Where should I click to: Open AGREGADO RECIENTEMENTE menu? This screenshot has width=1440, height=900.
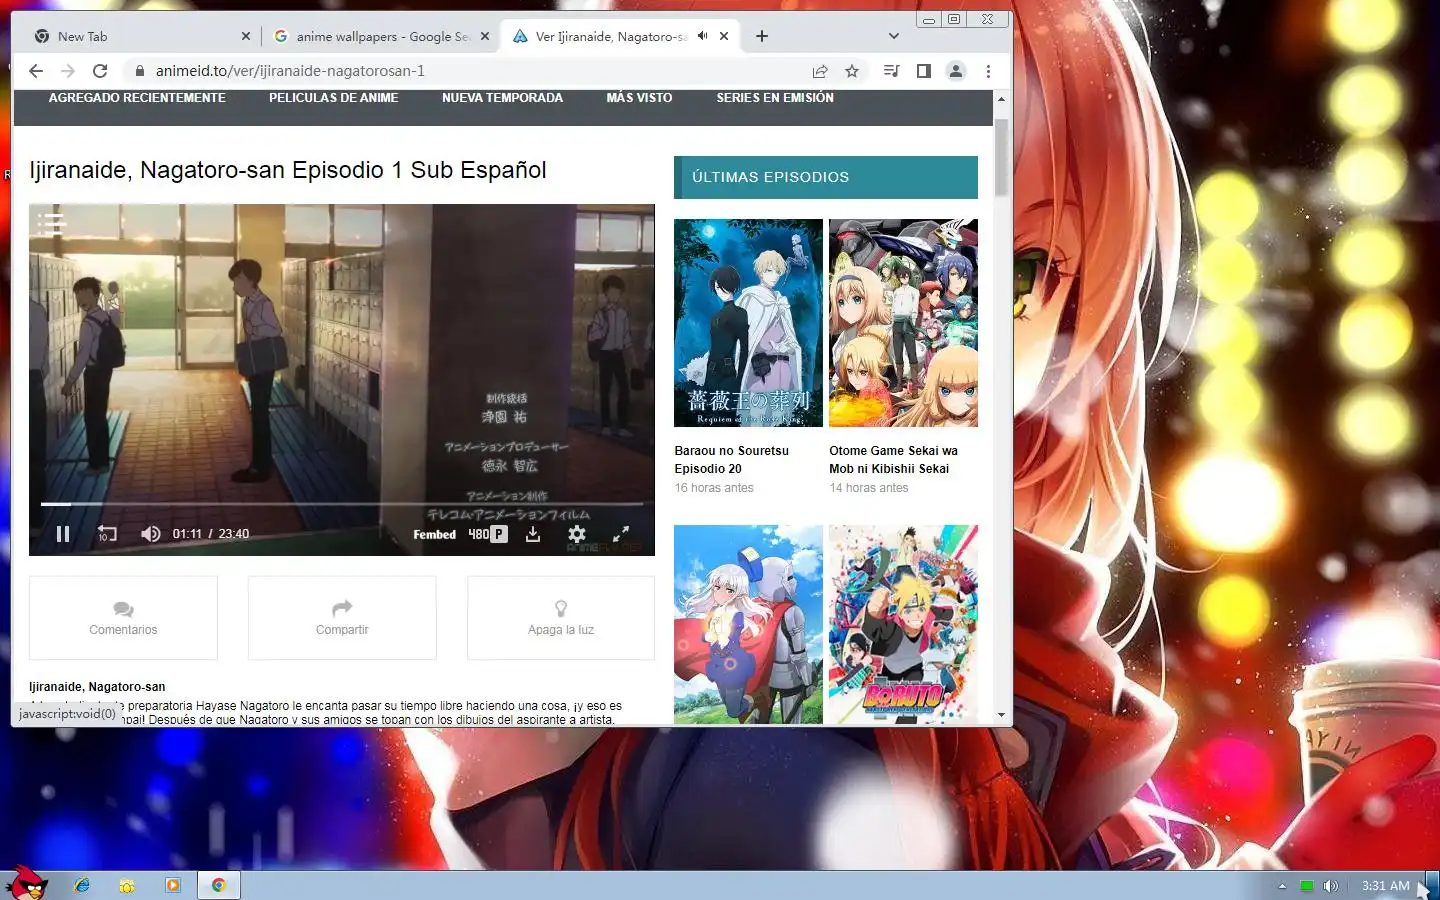click(x=137, y=98)
